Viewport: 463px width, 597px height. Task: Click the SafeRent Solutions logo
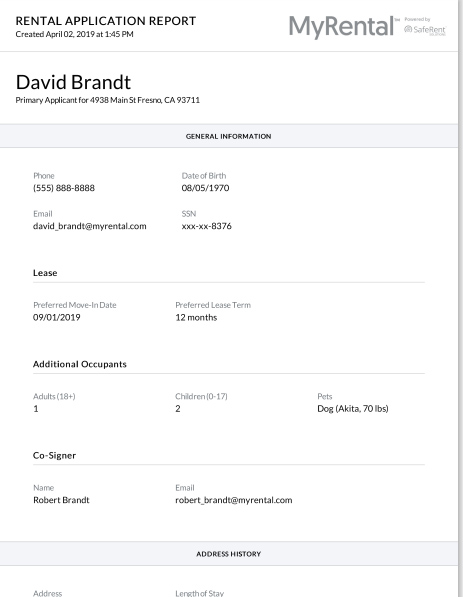click(x=425, y=29)
